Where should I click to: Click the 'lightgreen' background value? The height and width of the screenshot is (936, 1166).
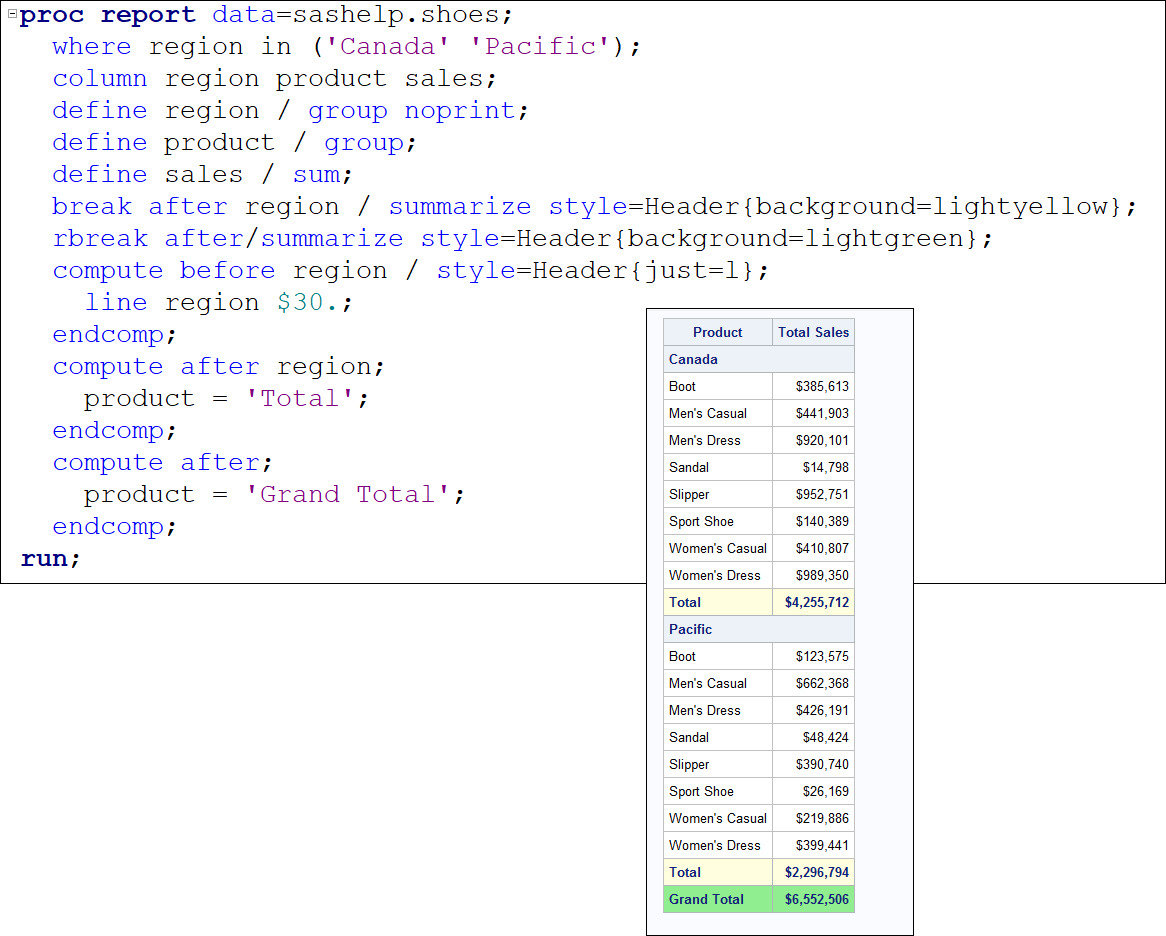click(884, 238)
